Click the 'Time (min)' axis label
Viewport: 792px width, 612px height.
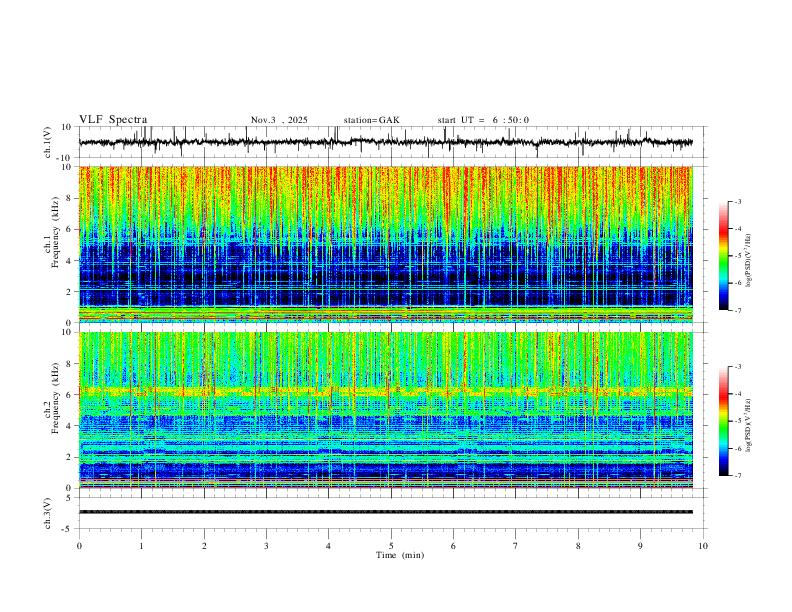coord(400,555)
